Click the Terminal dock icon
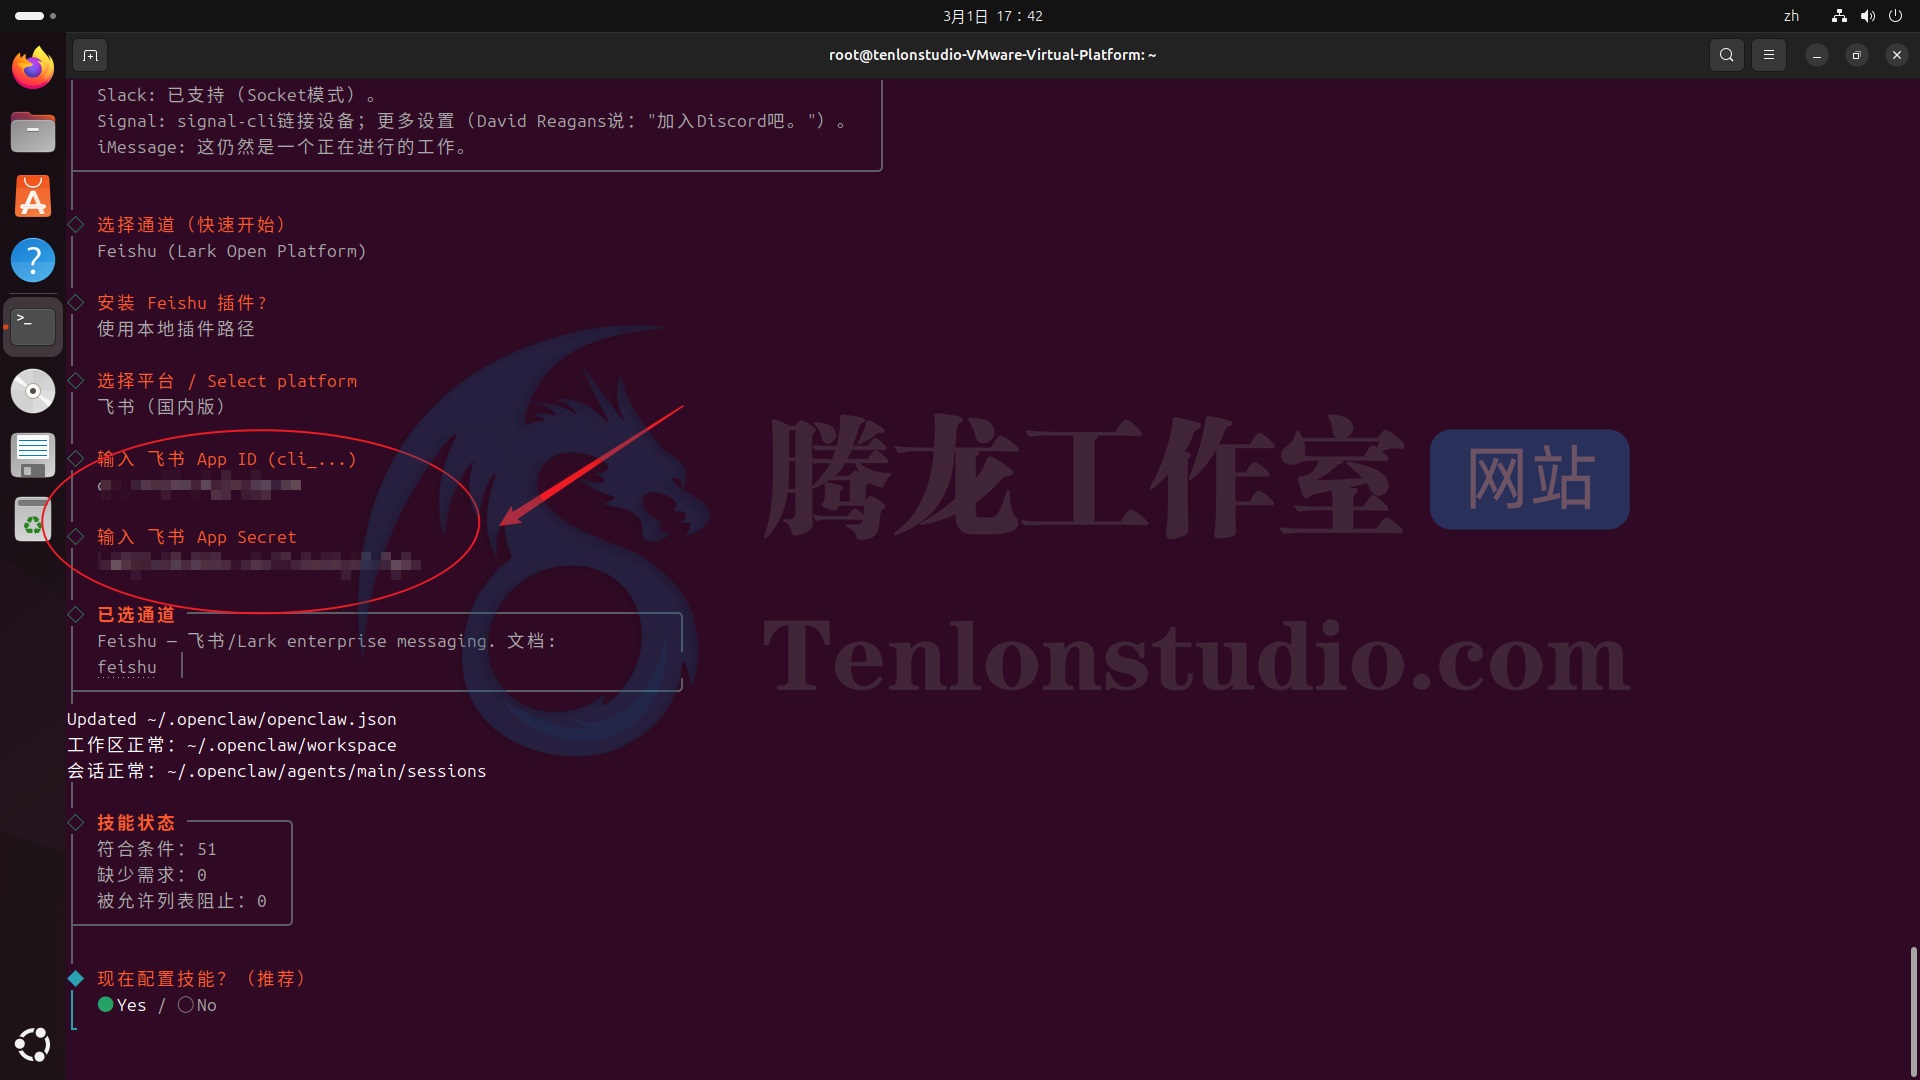Viewport: 1920px width, 1080px height. [x=33, y=326]
